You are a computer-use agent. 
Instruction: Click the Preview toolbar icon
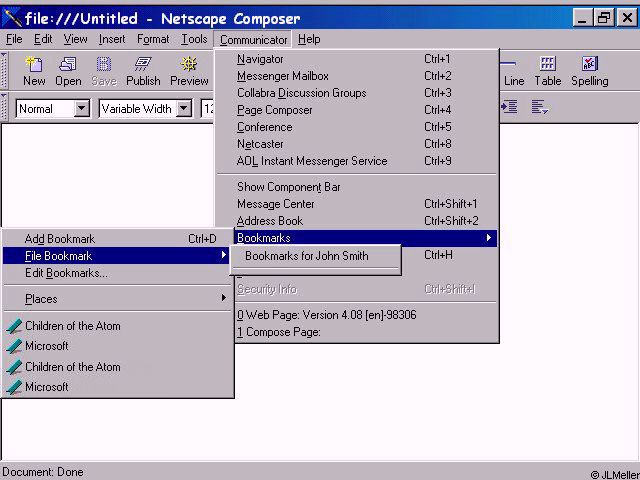[x=189, y=71]
